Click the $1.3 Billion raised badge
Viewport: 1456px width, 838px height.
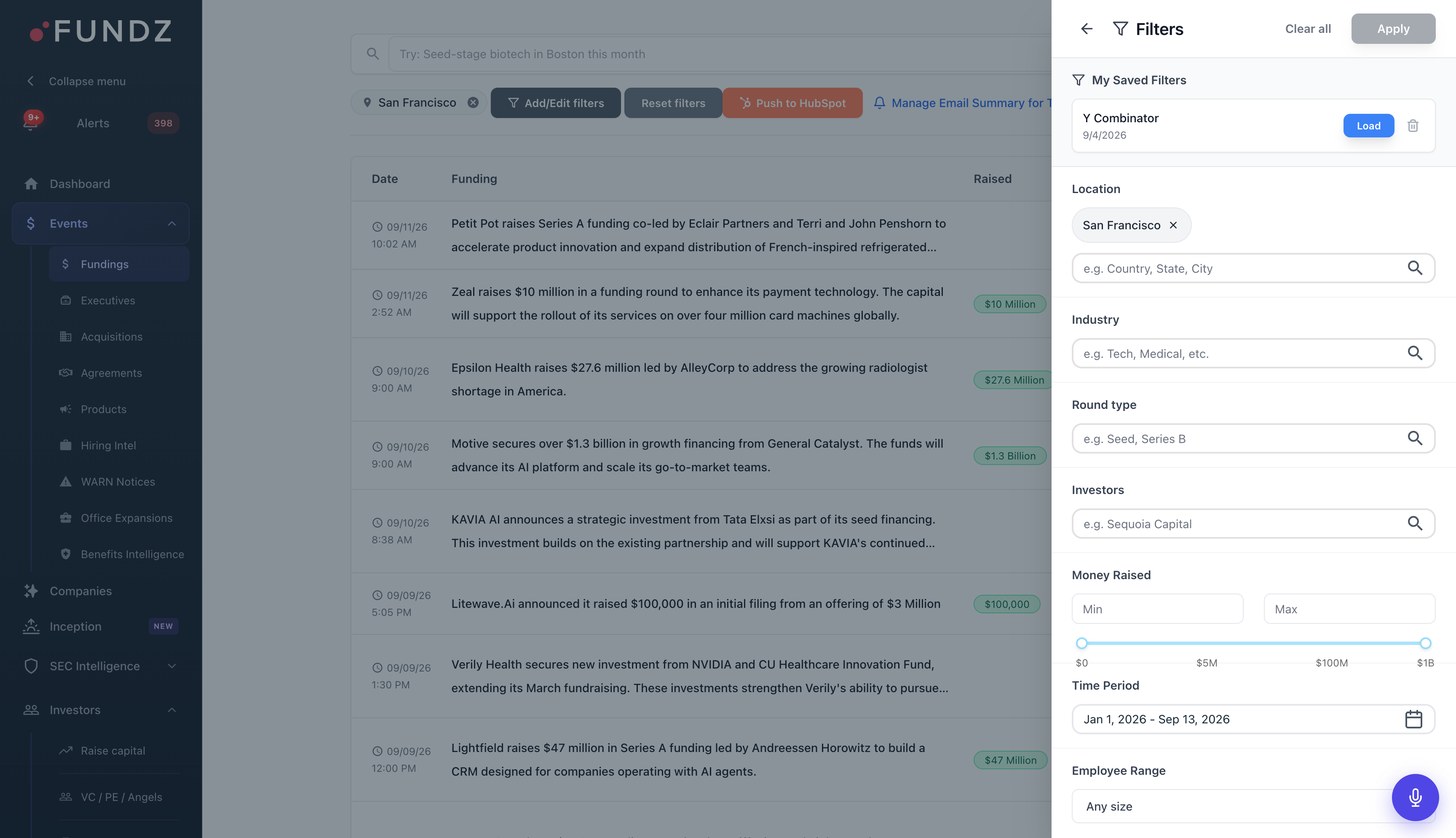coord(1010,456)
